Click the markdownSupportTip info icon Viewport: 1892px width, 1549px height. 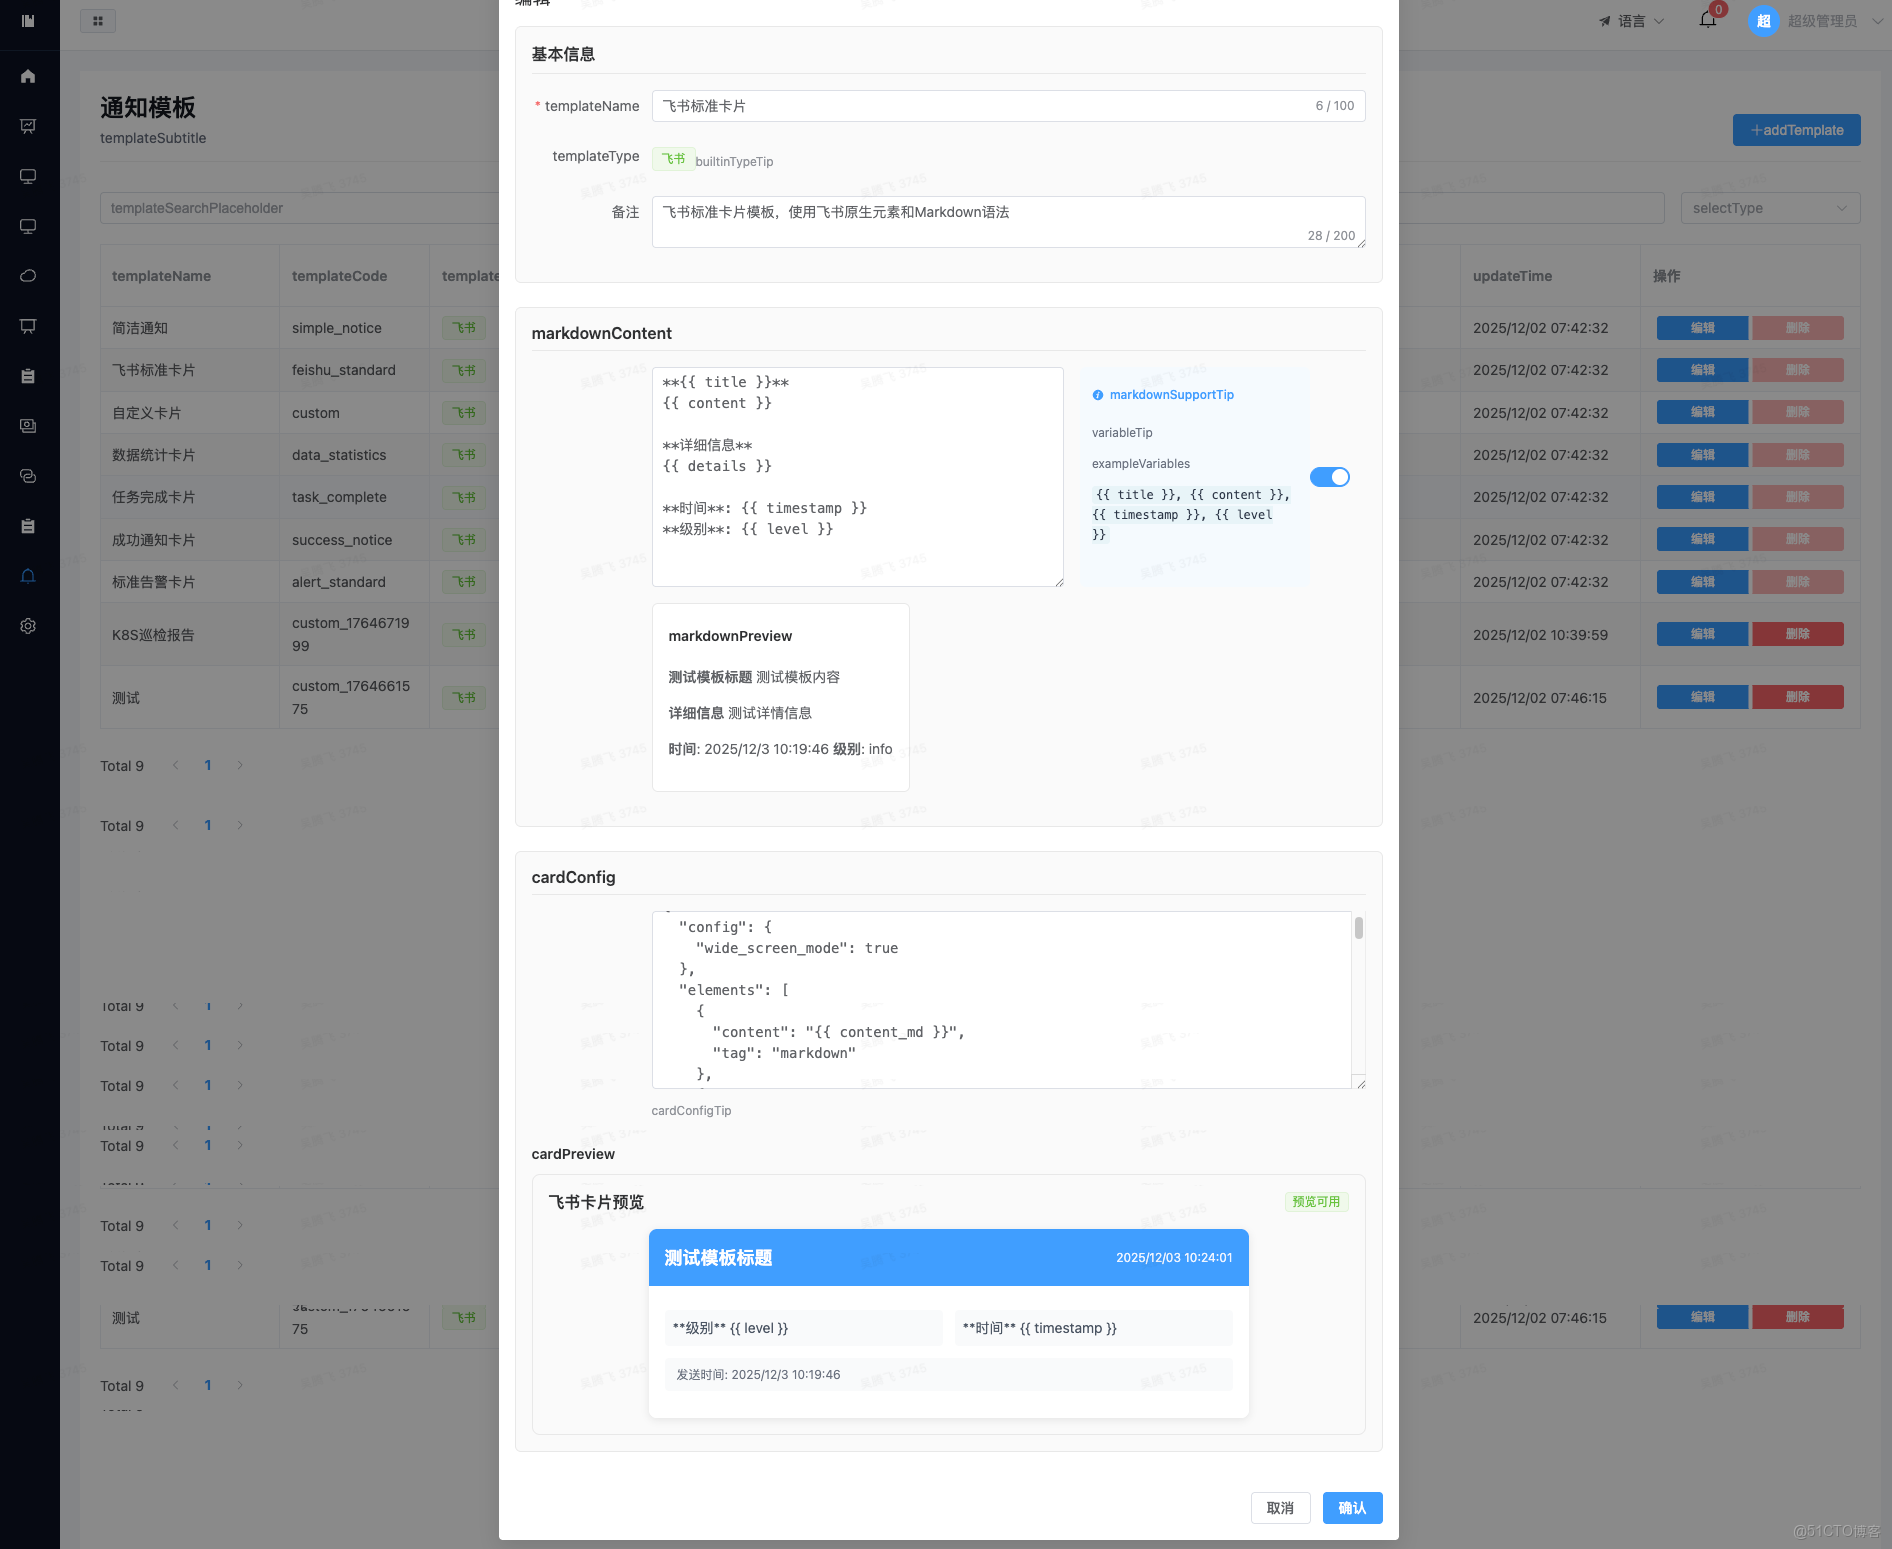(x=1098, y=395)
